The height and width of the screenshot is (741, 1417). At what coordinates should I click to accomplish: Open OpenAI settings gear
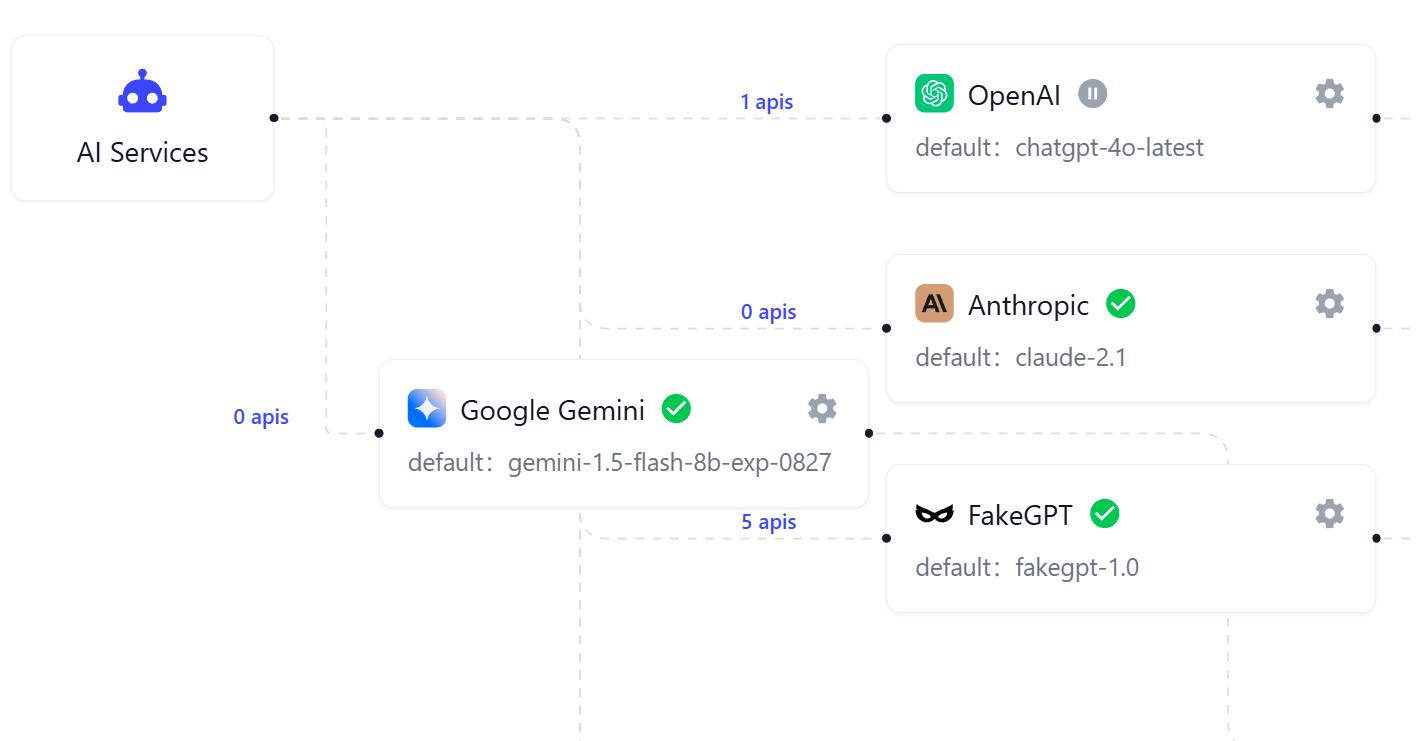[x=1329, y=94]
